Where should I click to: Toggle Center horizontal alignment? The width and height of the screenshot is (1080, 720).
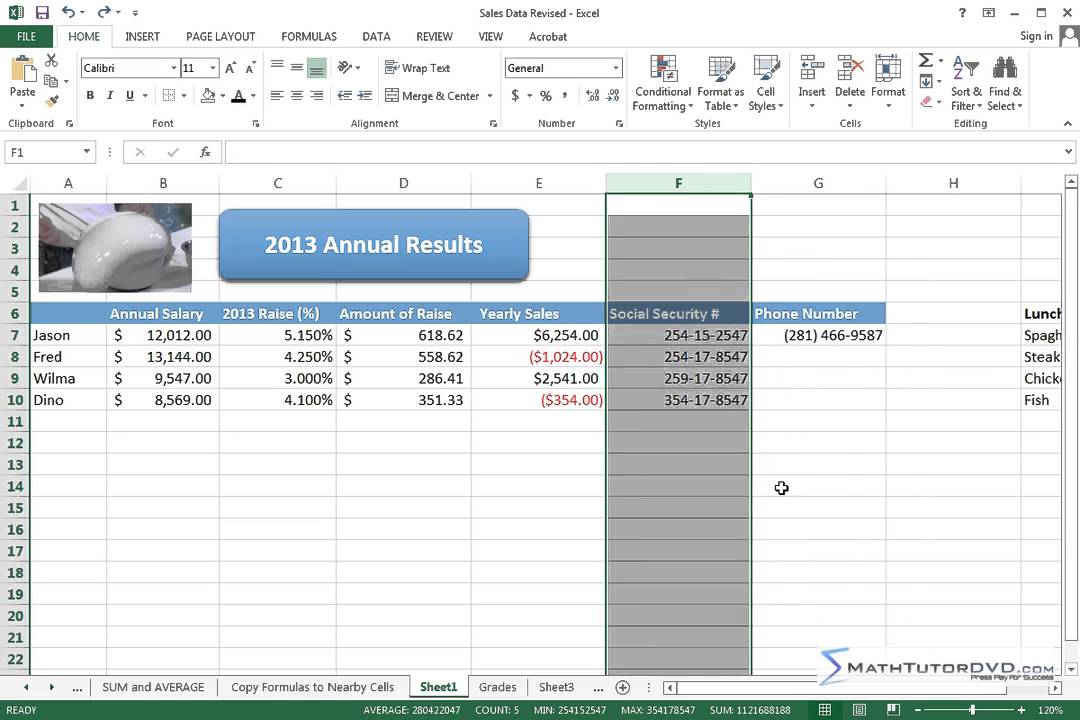[297, 96]
